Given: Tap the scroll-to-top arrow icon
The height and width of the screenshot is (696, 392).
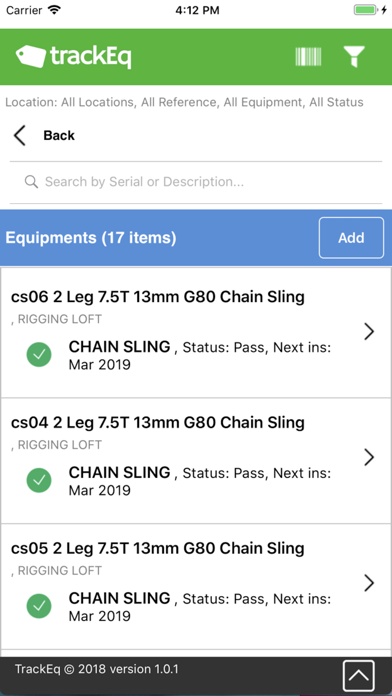Looking at the screenshot, I should [x=358, y=676].
